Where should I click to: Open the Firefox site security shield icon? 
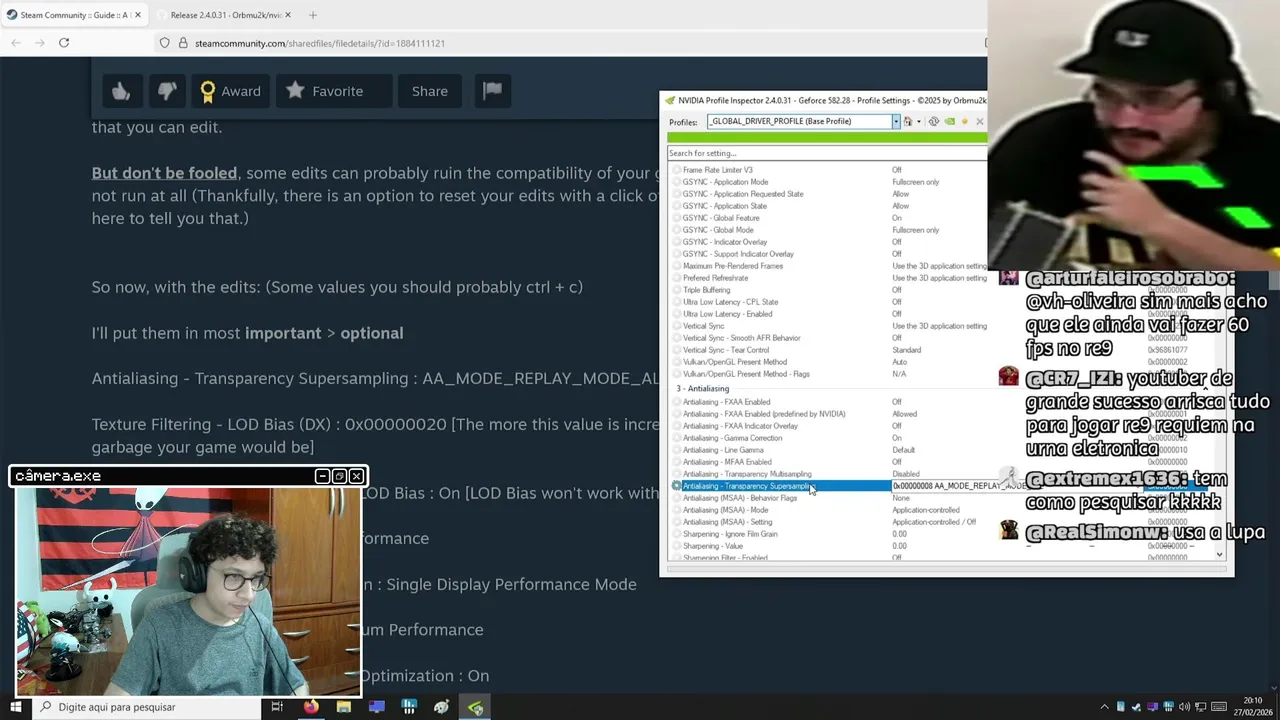pyautogui.click(x=165, y=43)
